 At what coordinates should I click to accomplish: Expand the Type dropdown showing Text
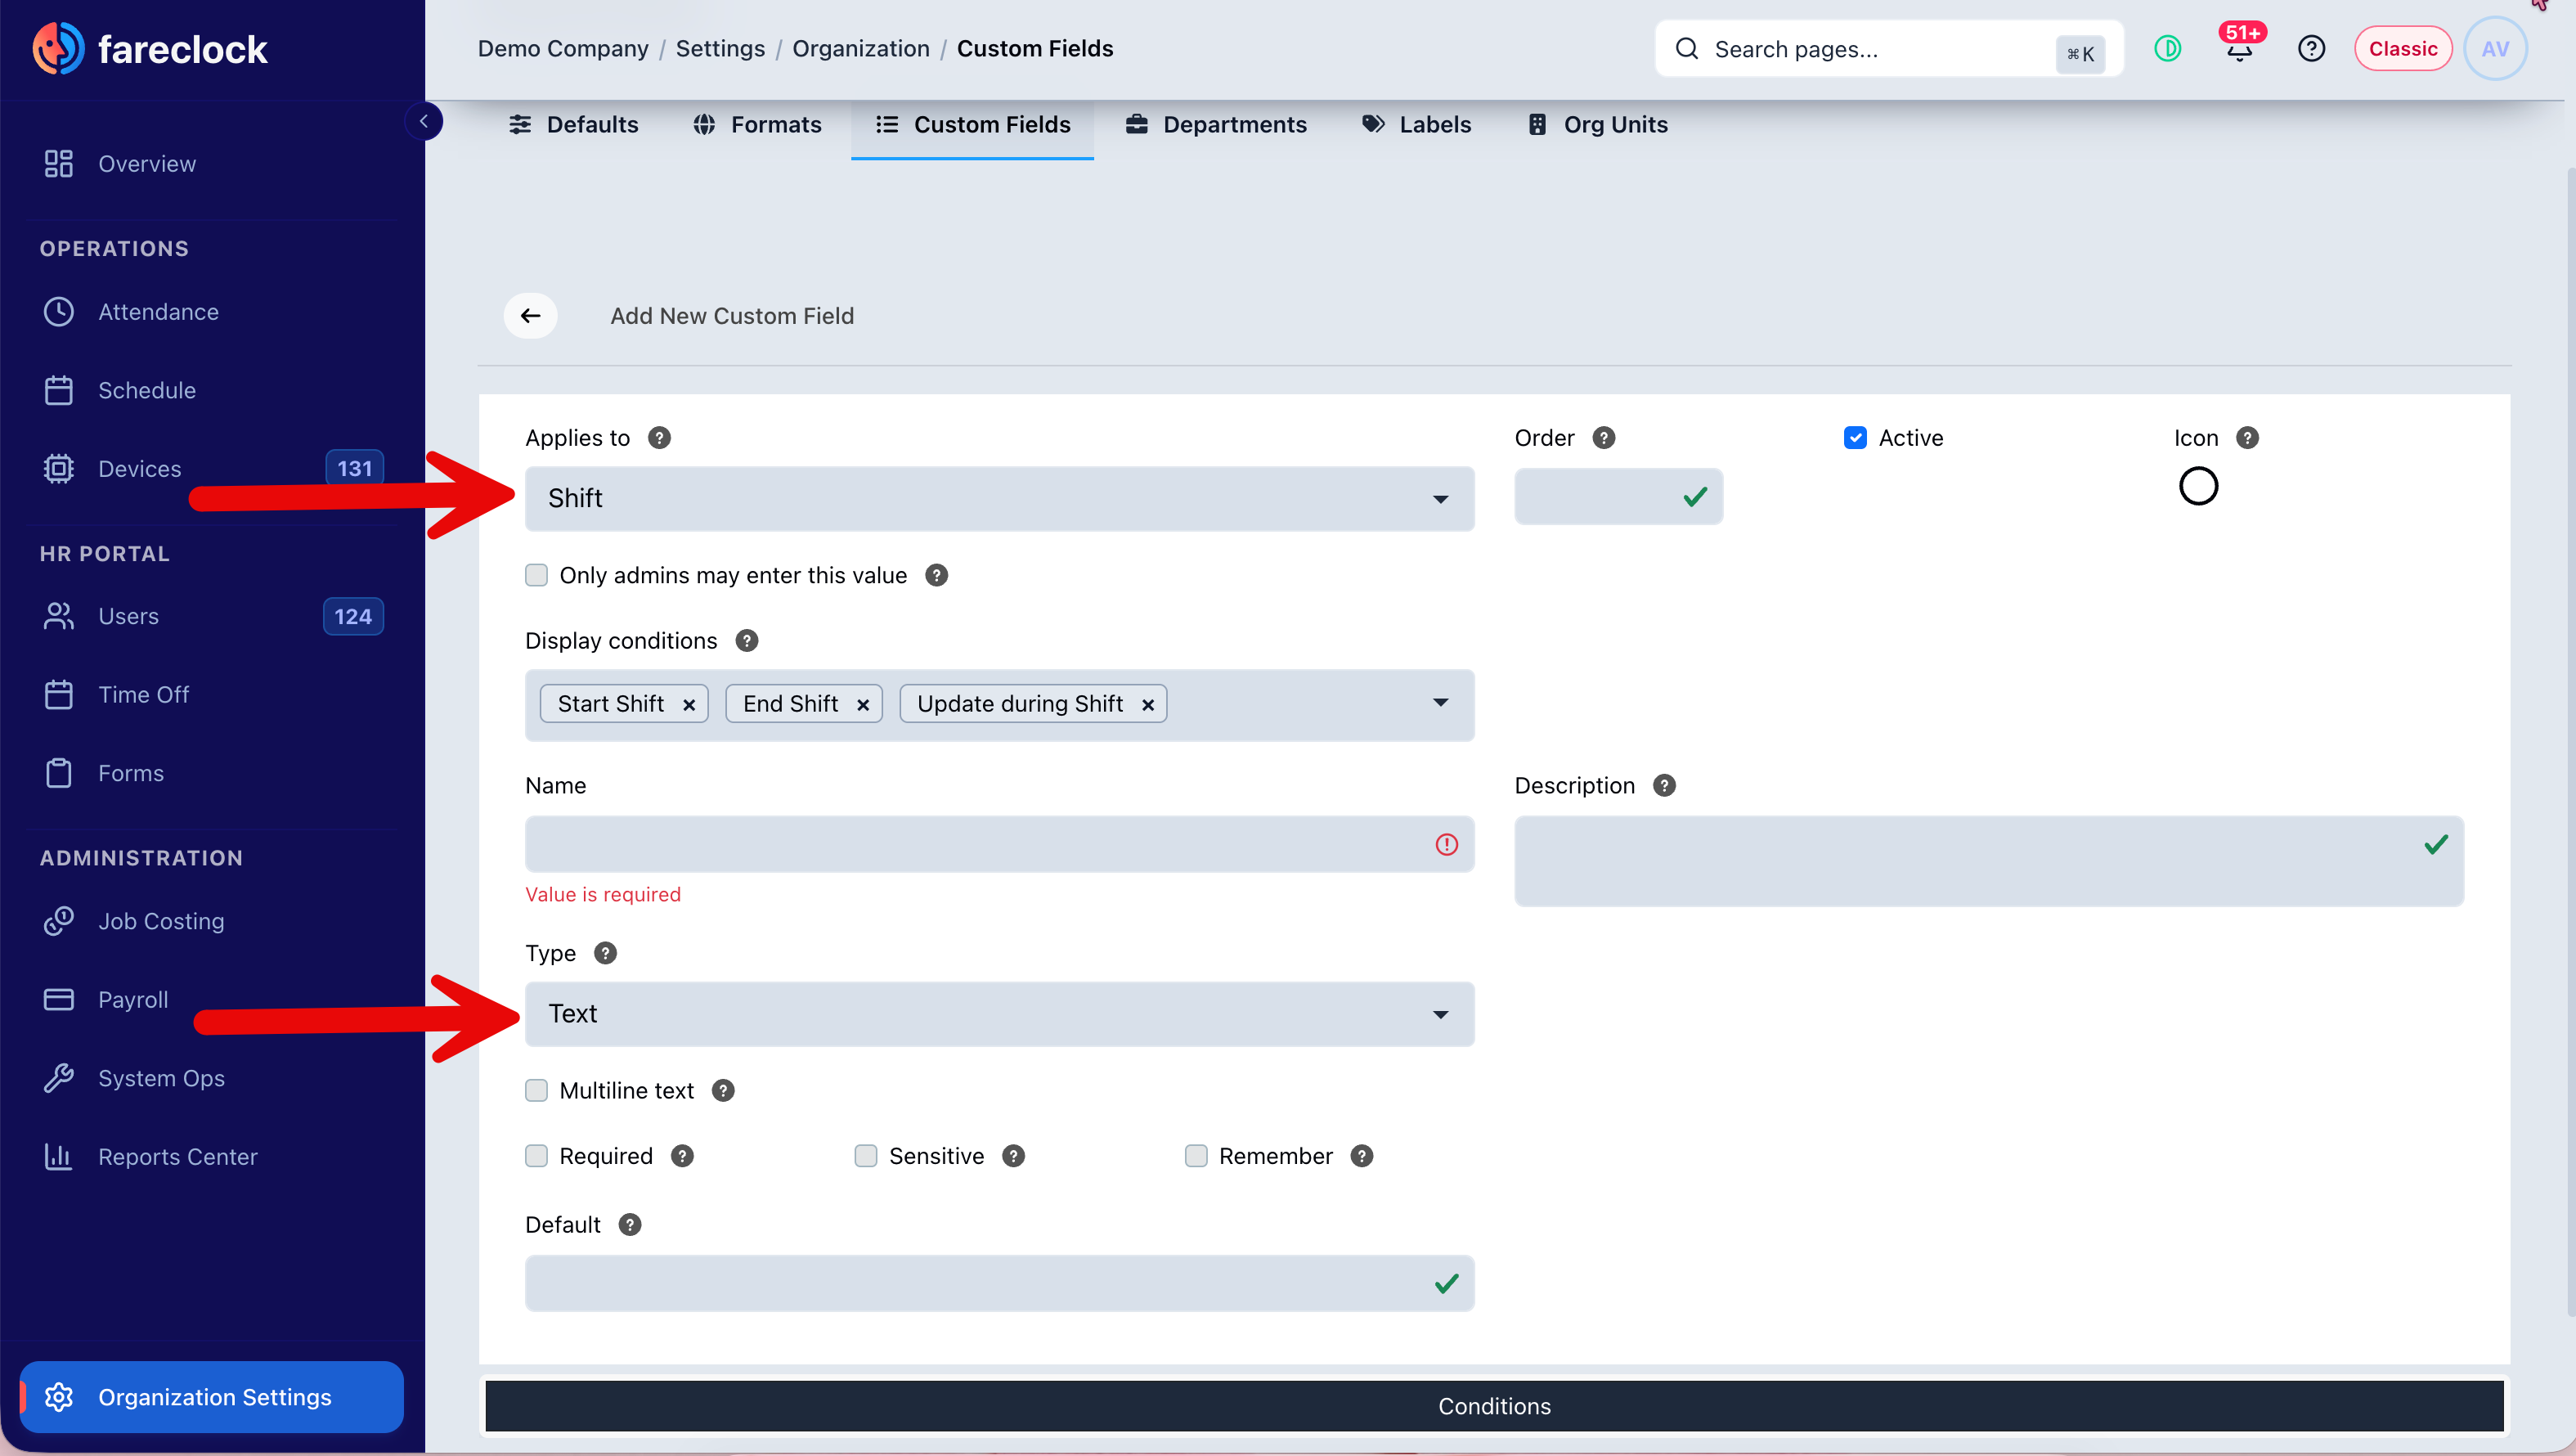[x=999, y=1014]
